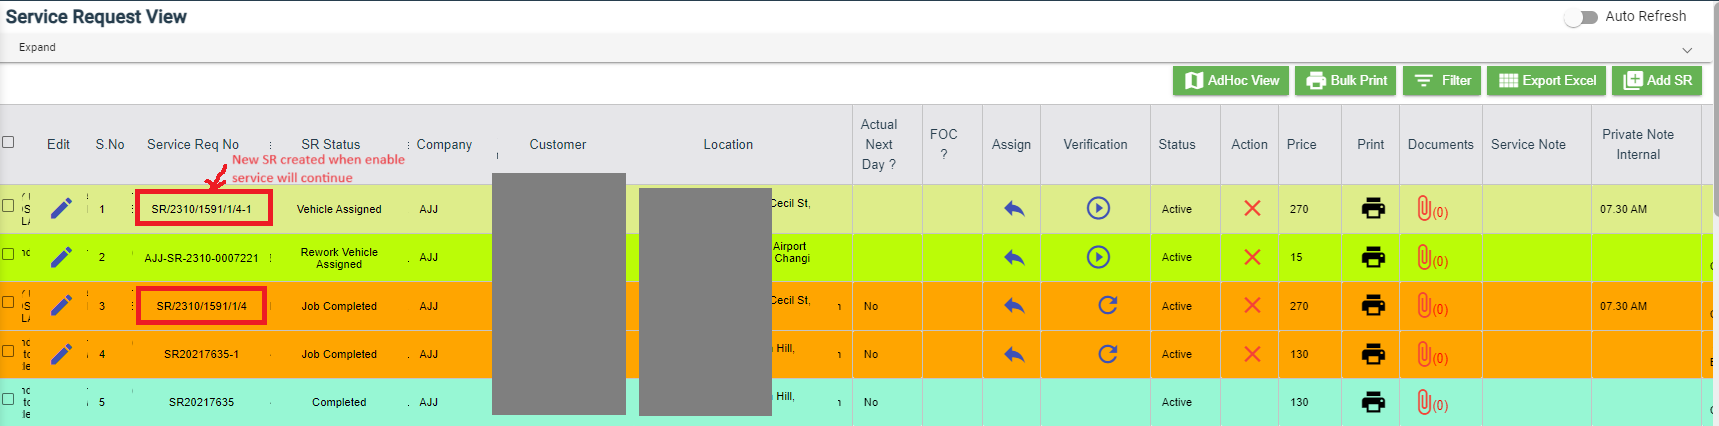This screenshot has width=1719, height=426.
Task: Sort by SR Status column header
Action: tap(330, 144)
